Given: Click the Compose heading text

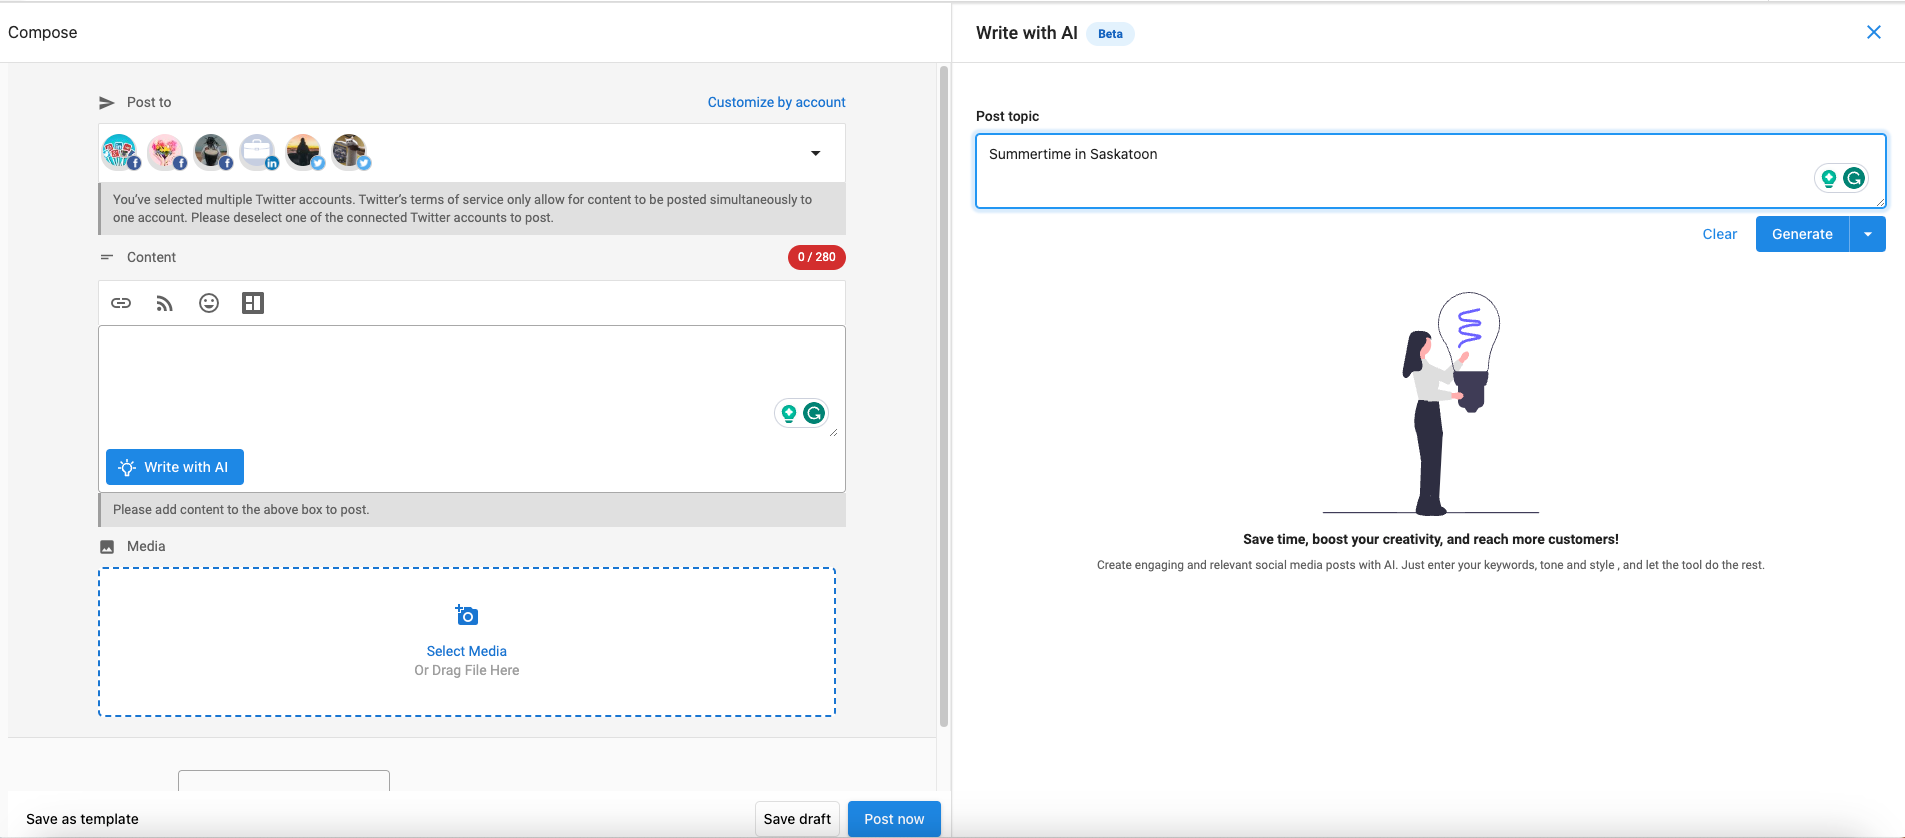Looking at the screenshot, I should coord(43,32).
